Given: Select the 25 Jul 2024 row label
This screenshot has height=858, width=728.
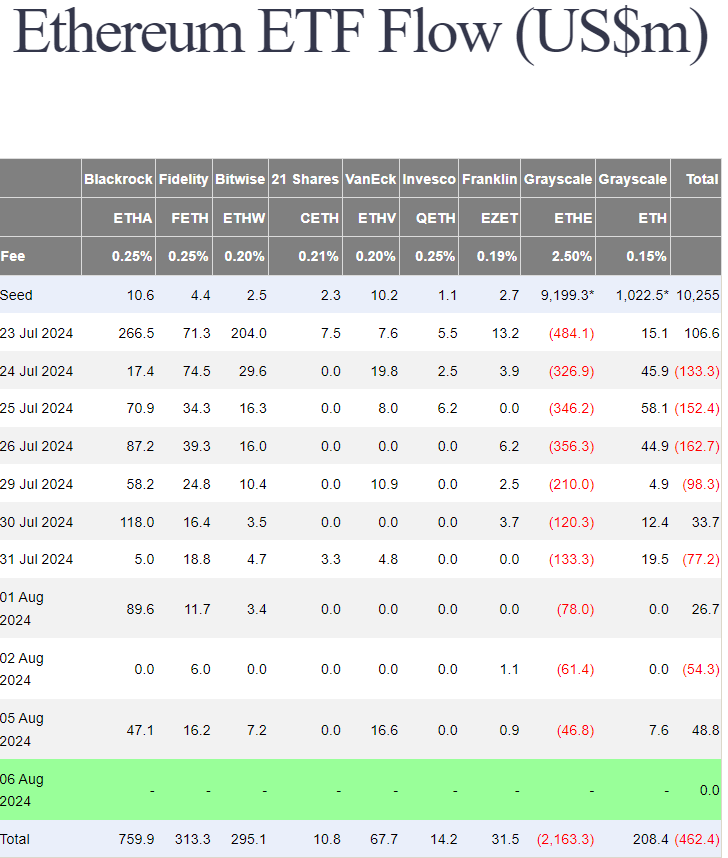Looking at the screenshot, I should 36,408.
